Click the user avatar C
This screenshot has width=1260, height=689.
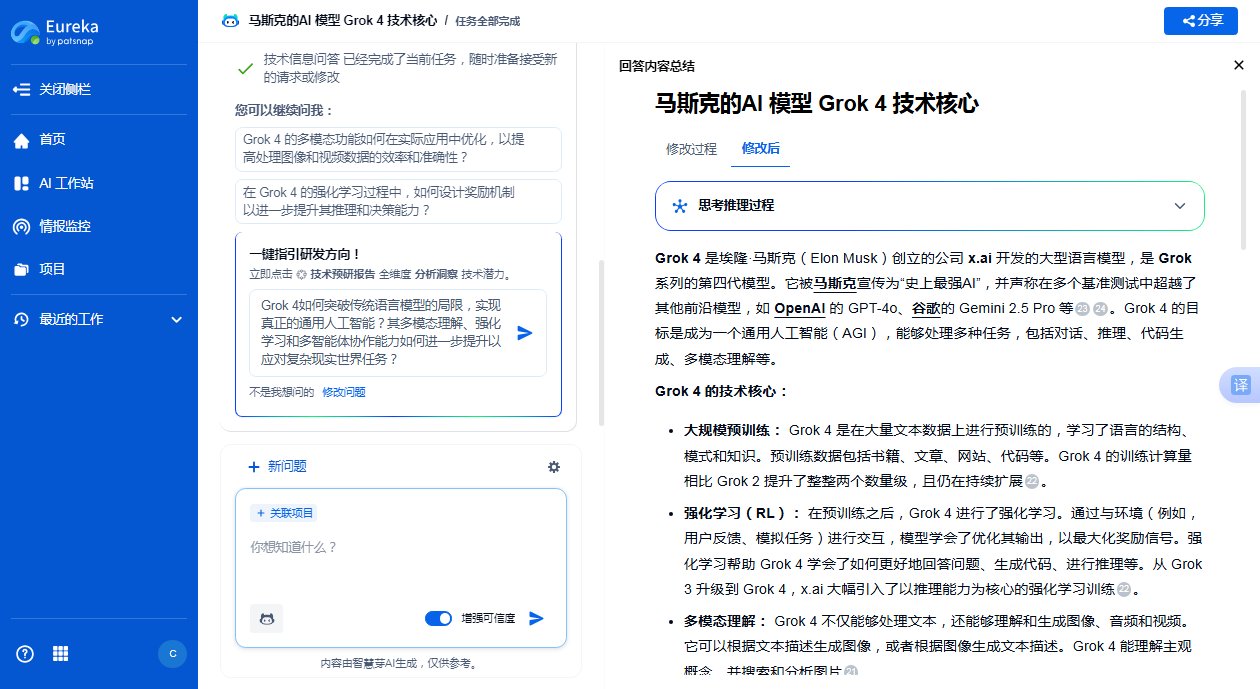[x=173, y=654]
